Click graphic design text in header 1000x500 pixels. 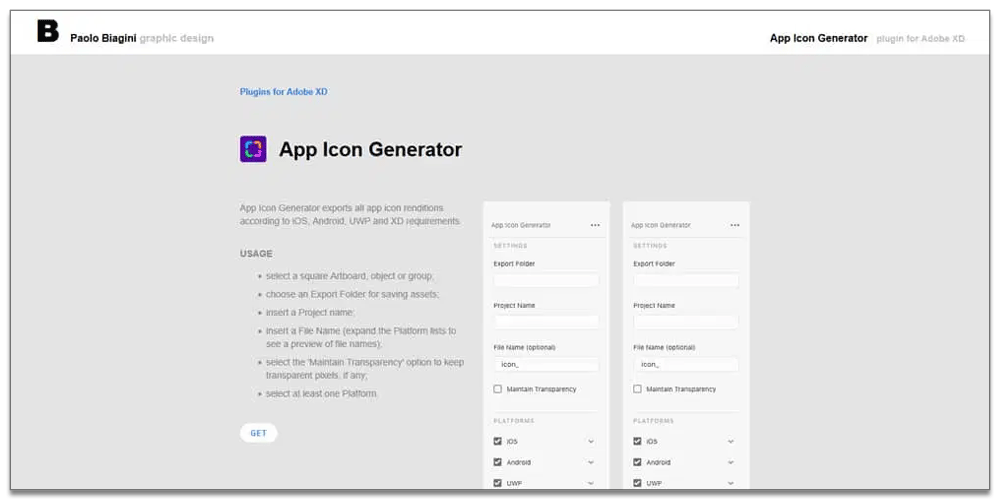pyautogui.click(x=177, y=38)
